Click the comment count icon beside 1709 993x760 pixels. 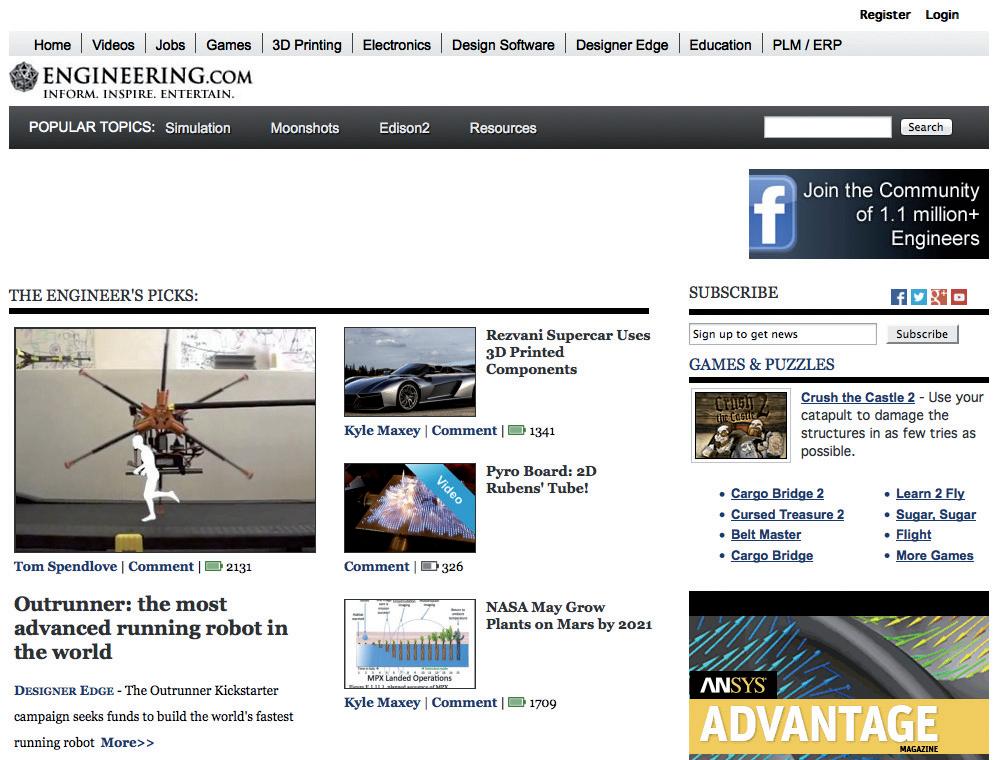(x=517, y=702)
